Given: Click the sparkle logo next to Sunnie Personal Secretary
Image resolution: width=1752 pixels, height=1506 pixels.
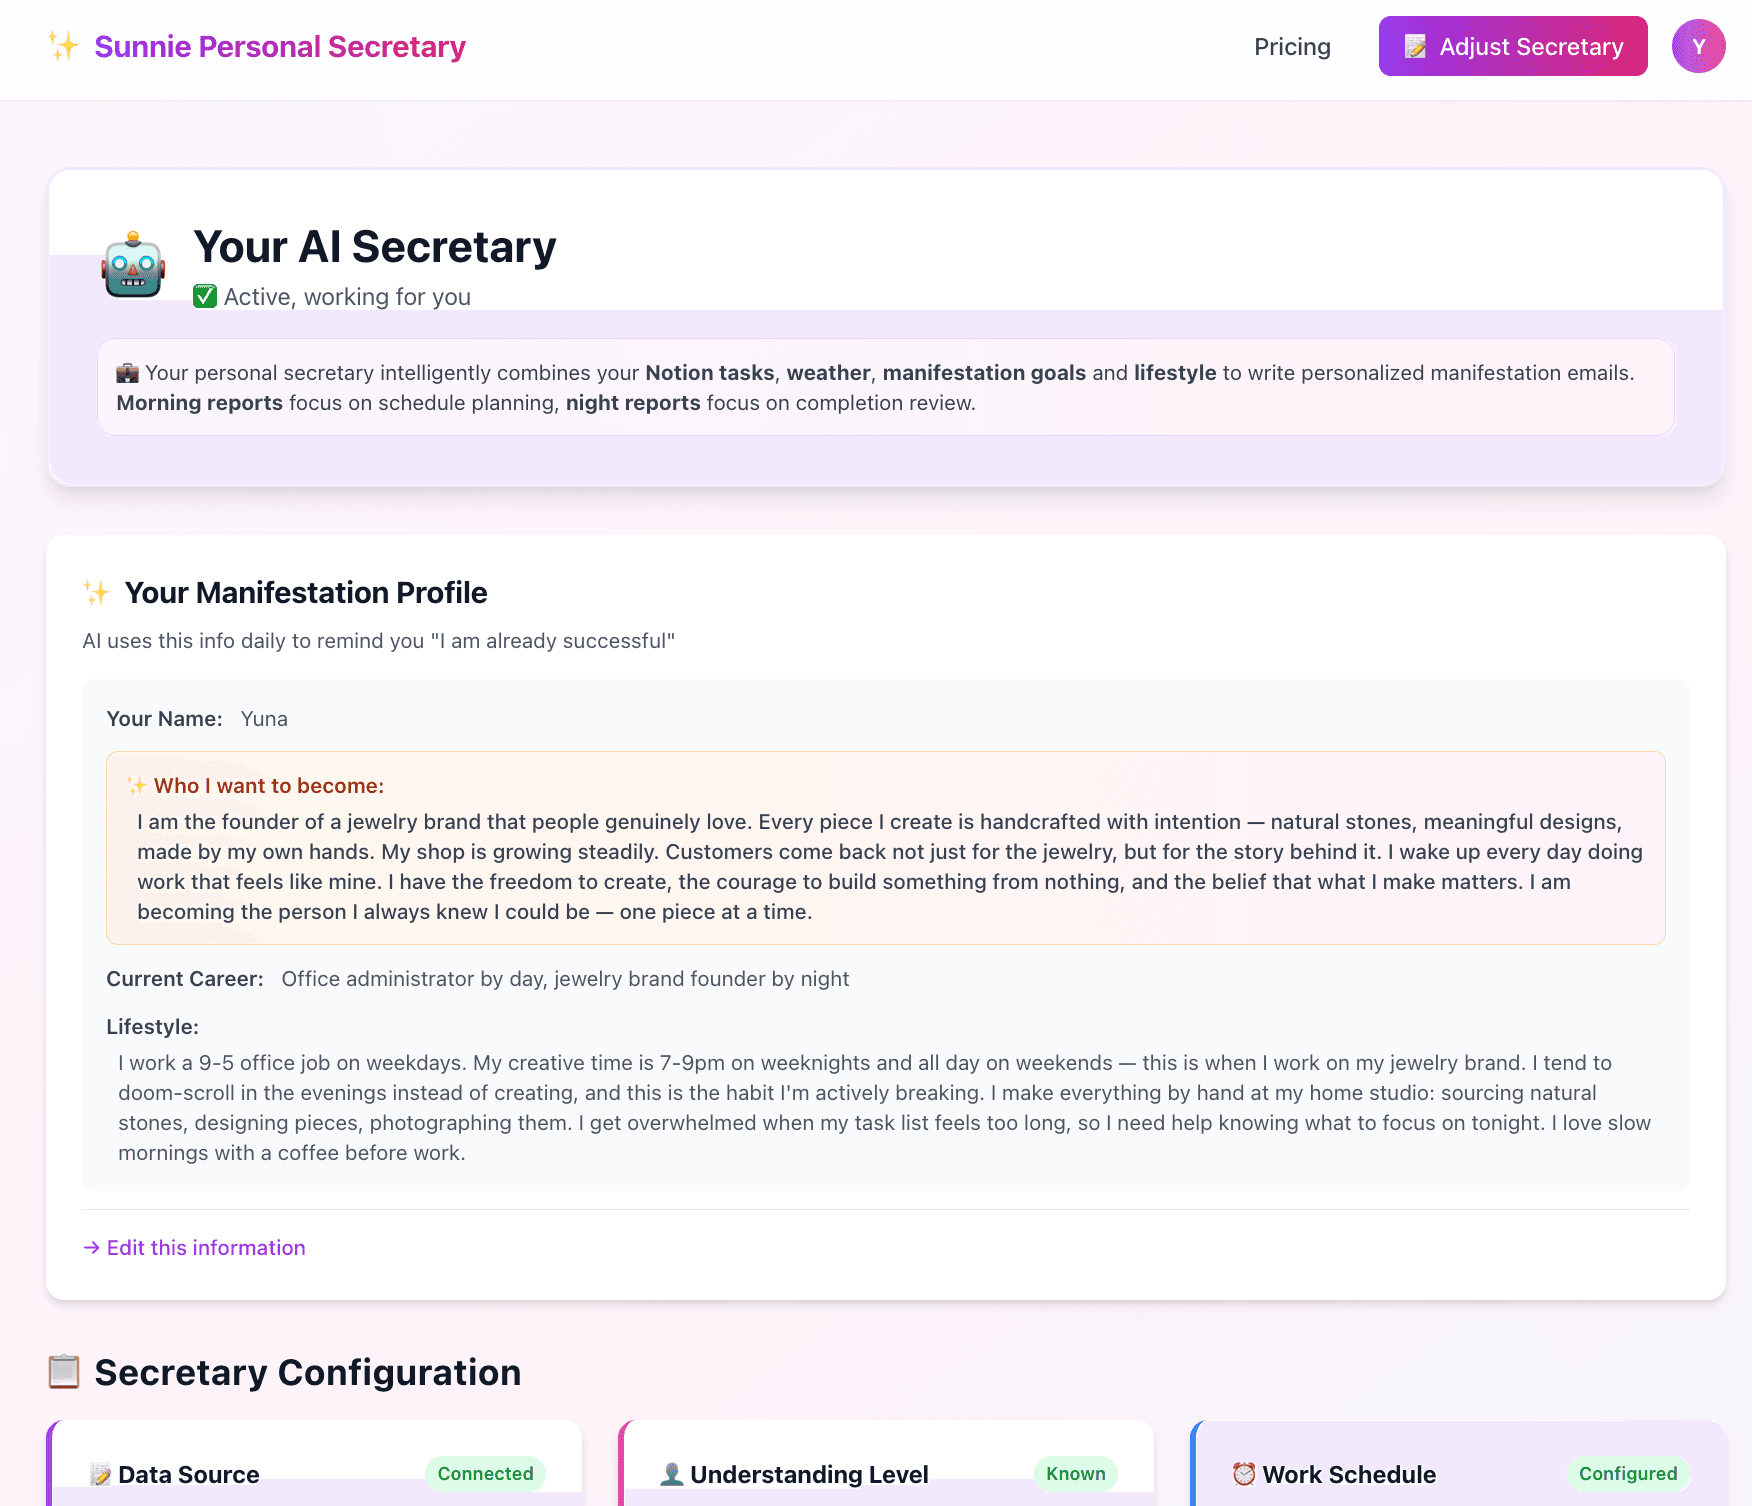Looking at the screenshot, I should coord(62,46).
